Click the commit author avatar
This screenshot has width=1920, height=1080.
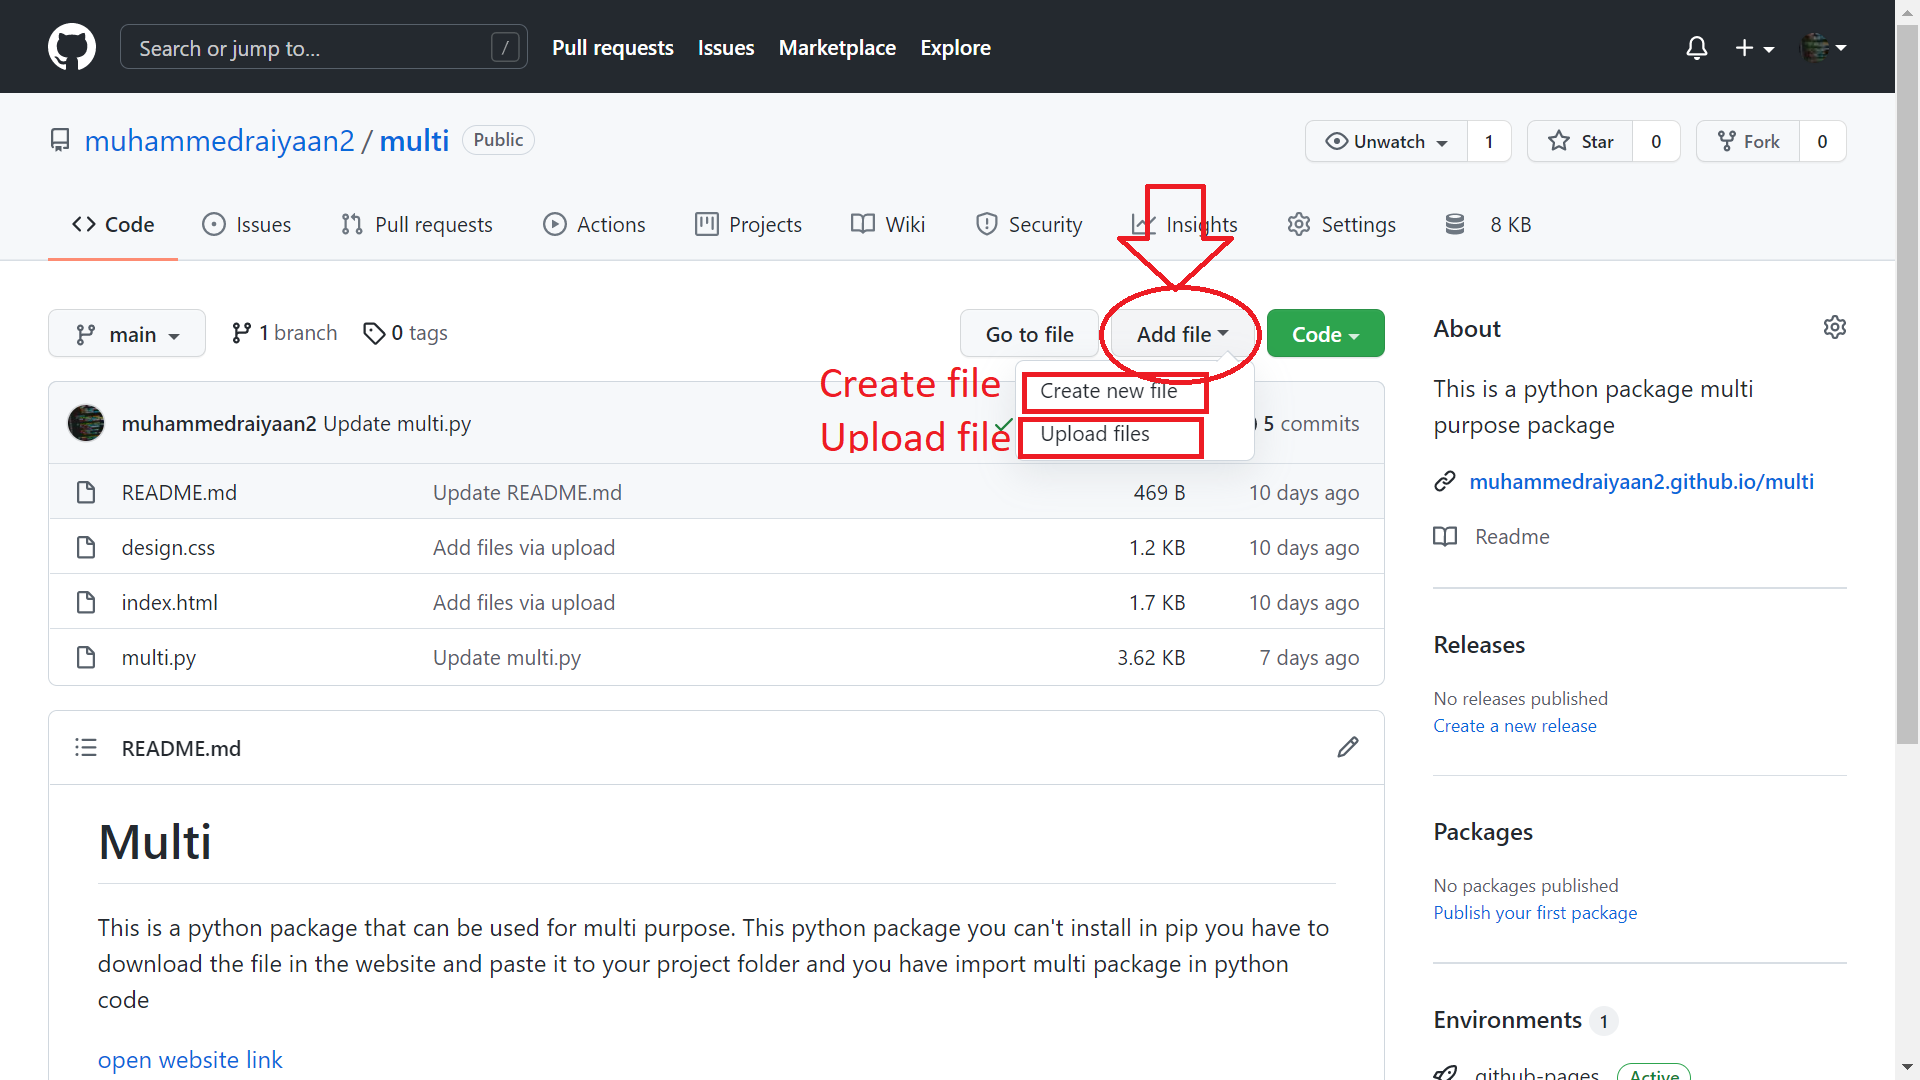(86, 423)
